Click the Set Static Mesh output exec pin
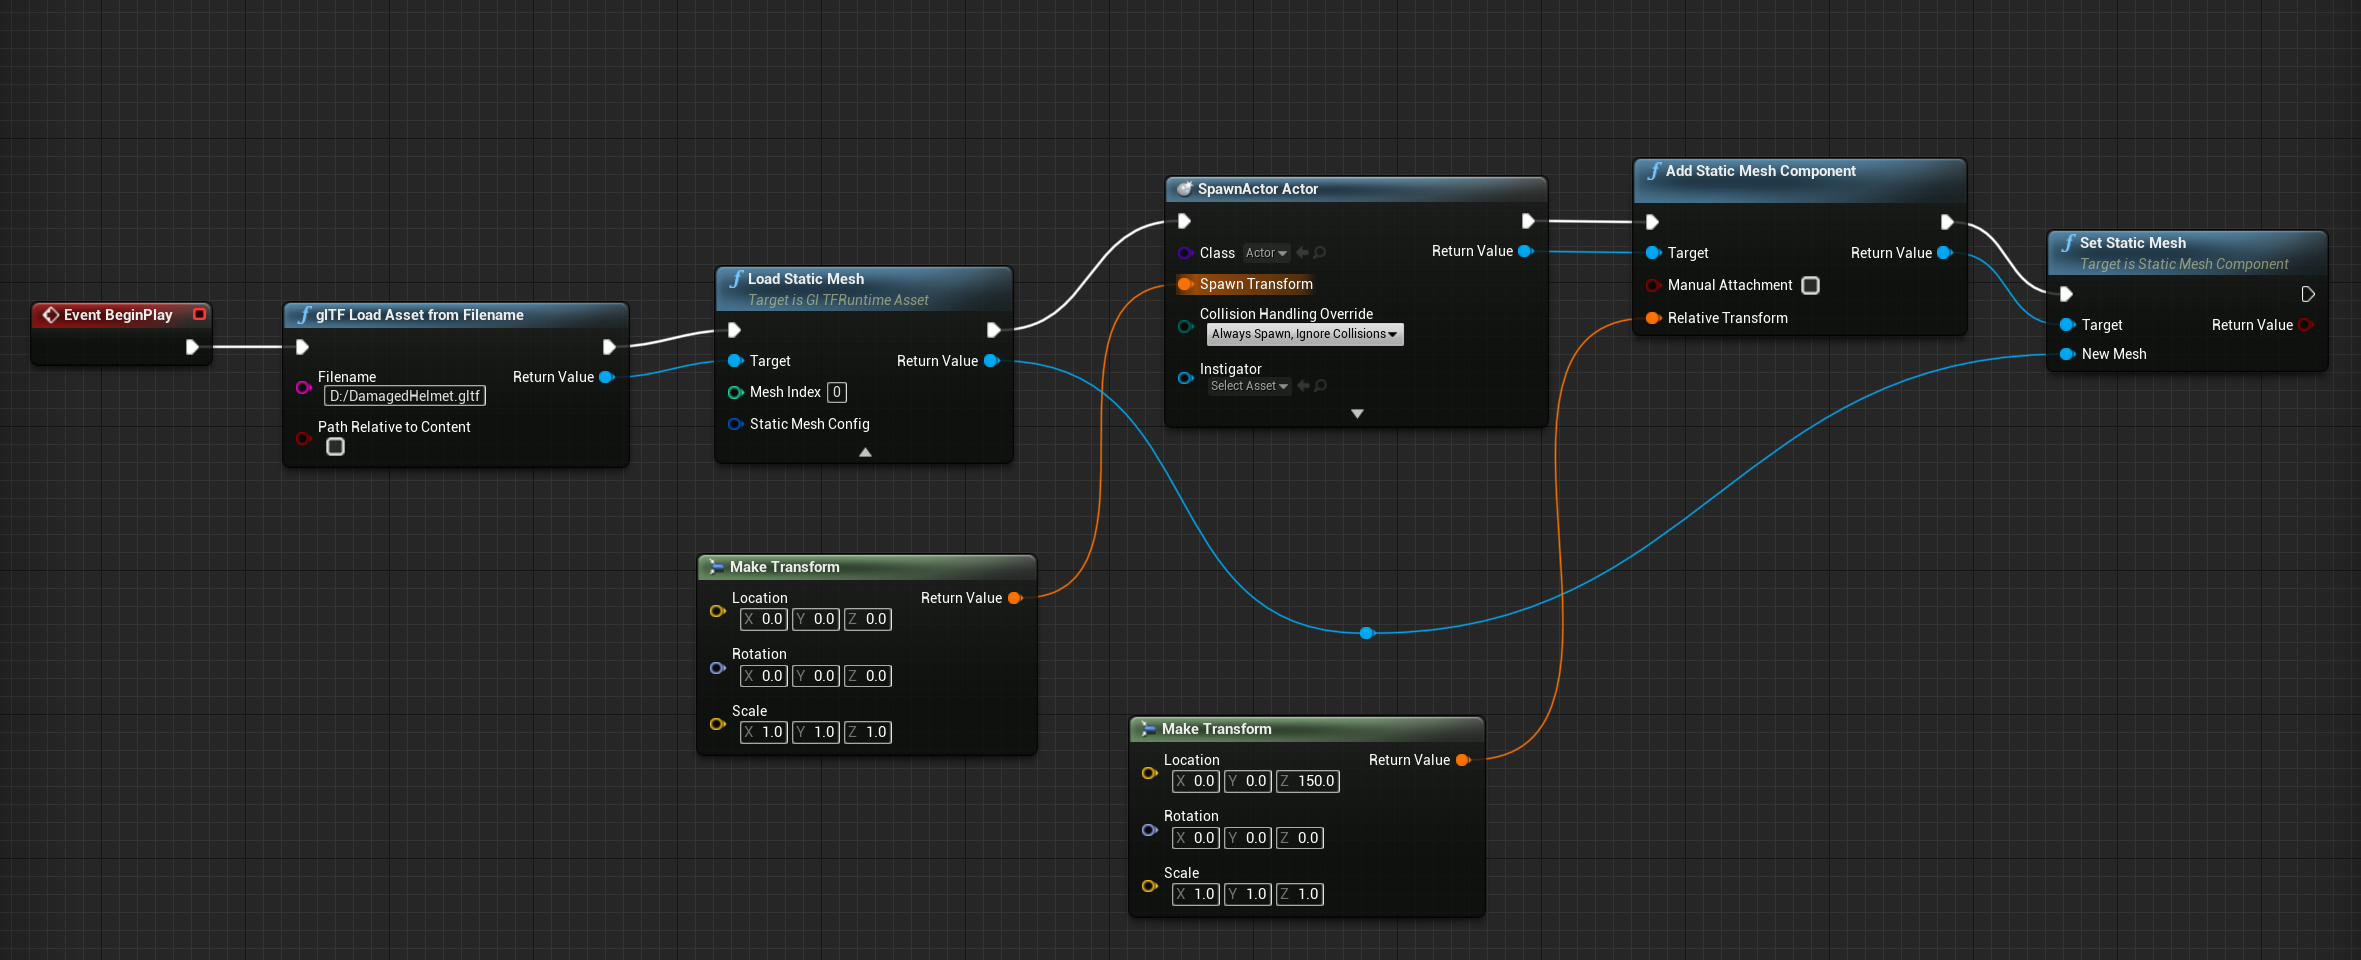This screenshot has width=2361, height=960. pyautogui.click(x=2308, y=294)
